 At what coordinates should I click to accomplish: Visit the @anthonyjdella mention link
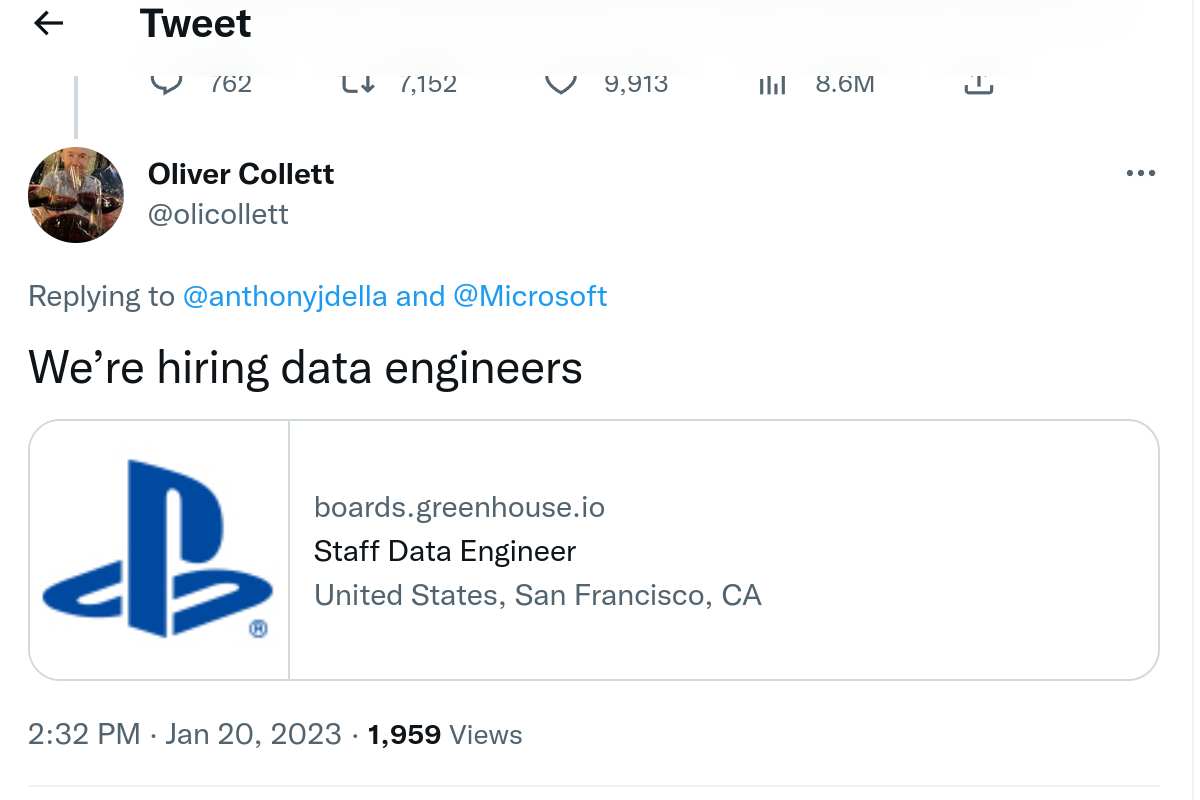[285, 296]
